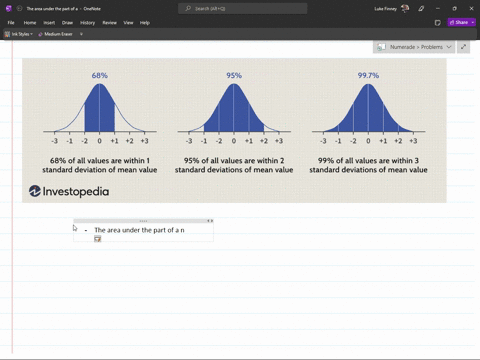Click the Search box
Viewport: 480px width, 360px height.
(243, 9)
